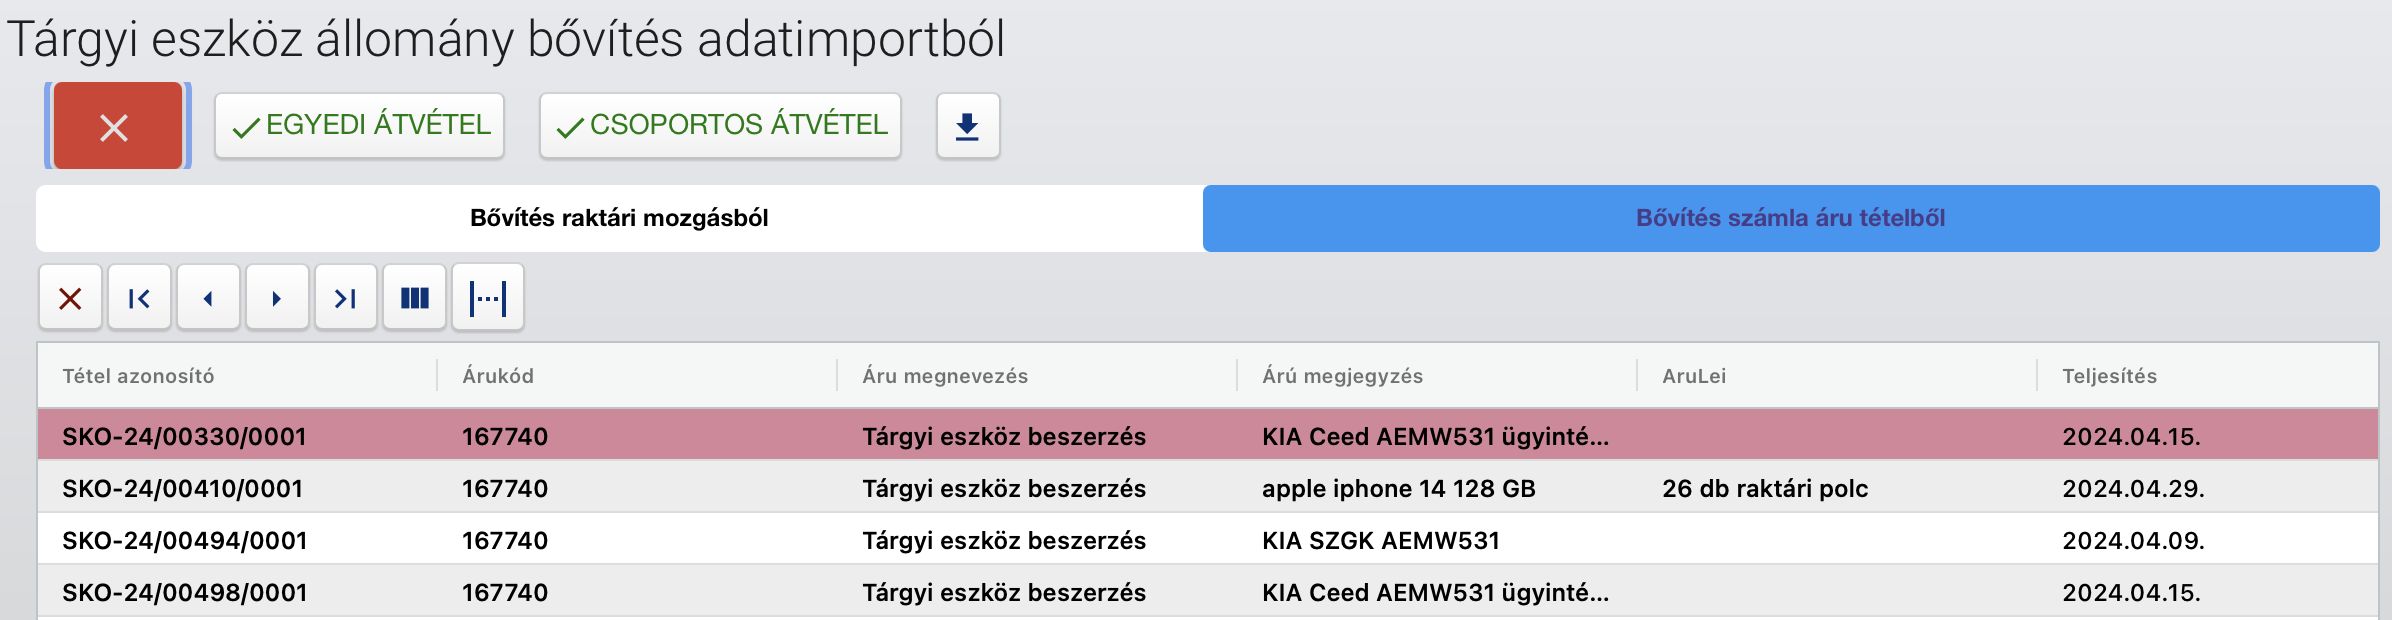This screenshot has height=620, width=2392.
Task: Click the fit column width icon
Action: (x=488, y=297)
